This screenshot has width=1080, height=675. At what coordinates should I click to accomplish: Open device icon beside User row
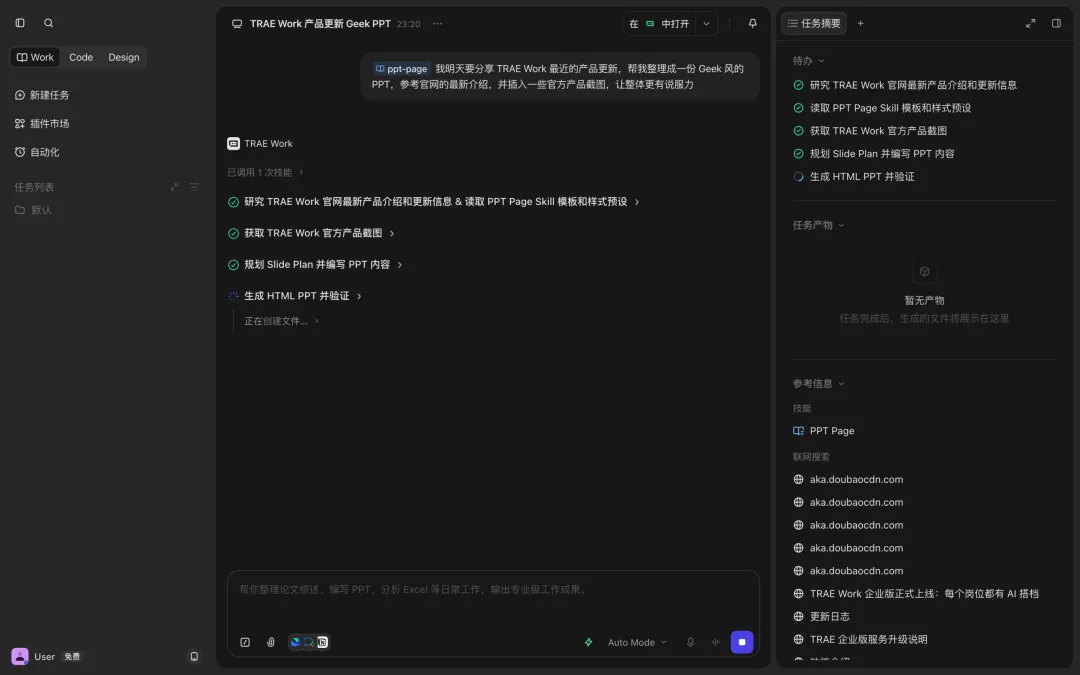click(x=194, y=656)
